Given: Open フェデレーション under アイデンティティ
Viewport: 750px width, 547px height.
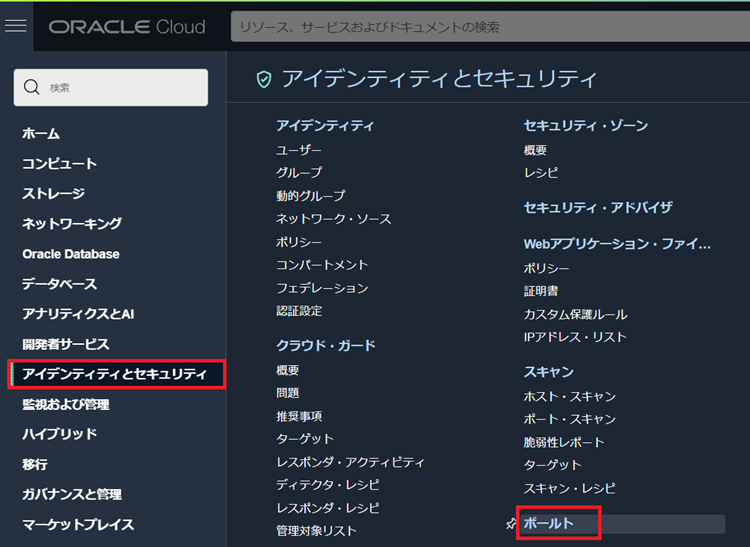Looking at the screenshot, I should coord(322,288).
